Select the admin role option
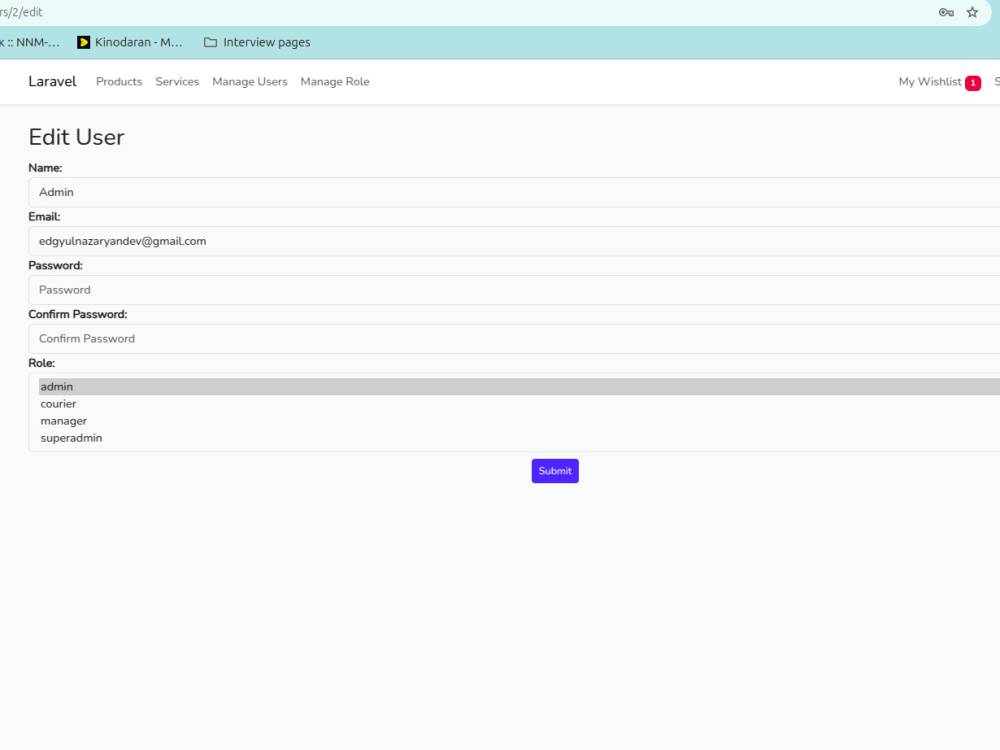Viewport: 1000px width, 750px height. (x=519, y=386)
